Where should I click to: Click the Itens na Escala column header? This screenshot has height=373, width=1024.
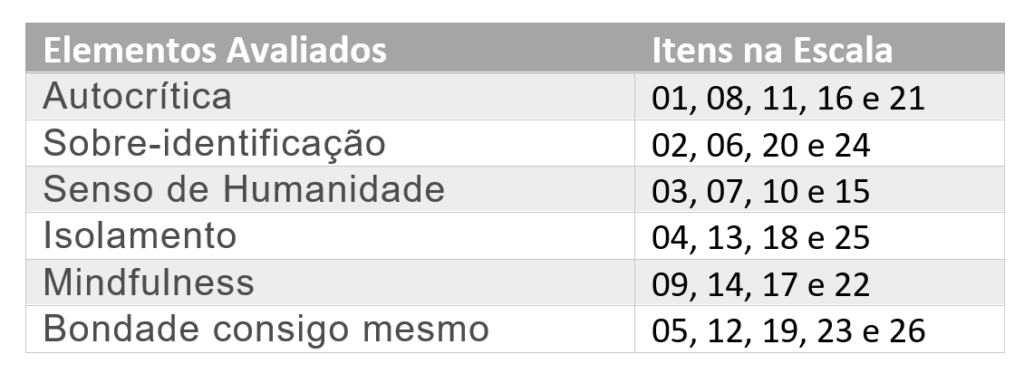(x=819, y=48)
